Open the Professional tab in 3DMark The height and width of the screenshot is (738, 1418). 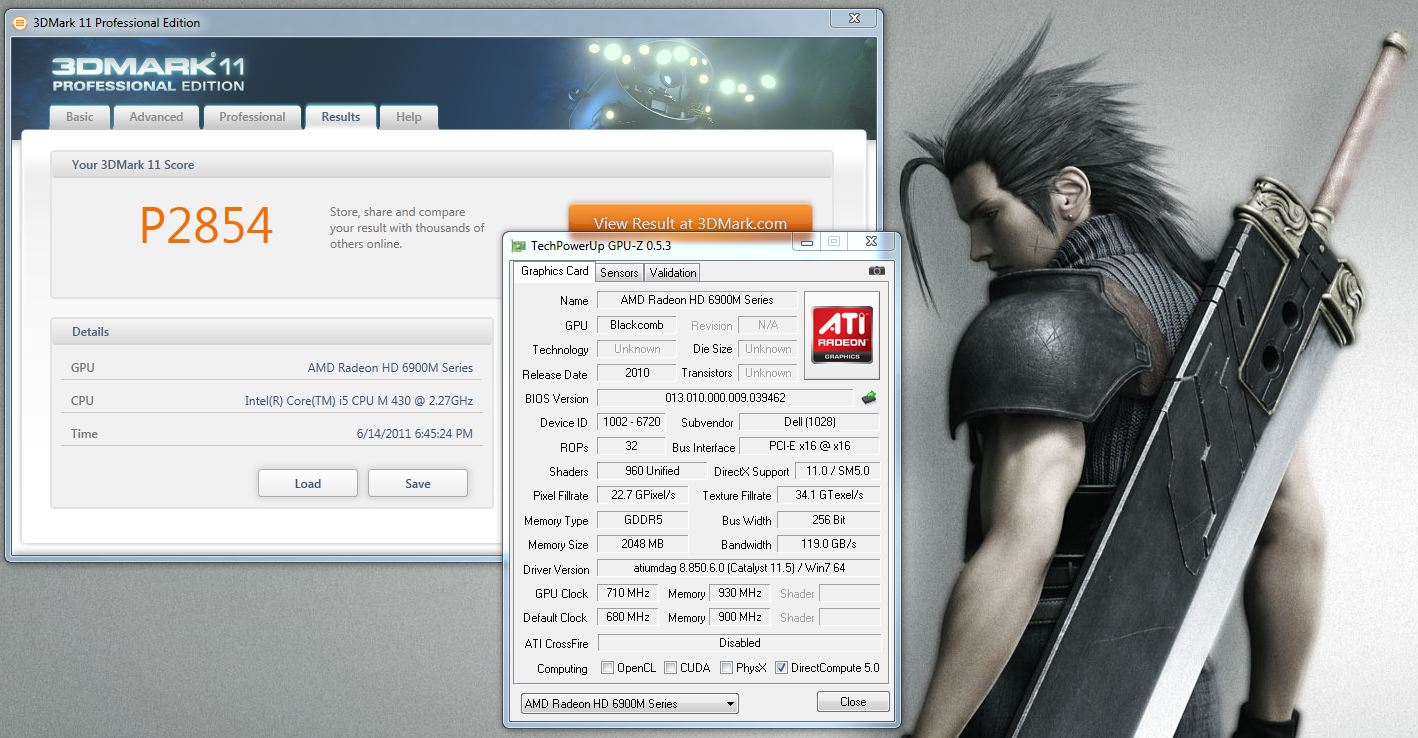(x=252, y=117)
